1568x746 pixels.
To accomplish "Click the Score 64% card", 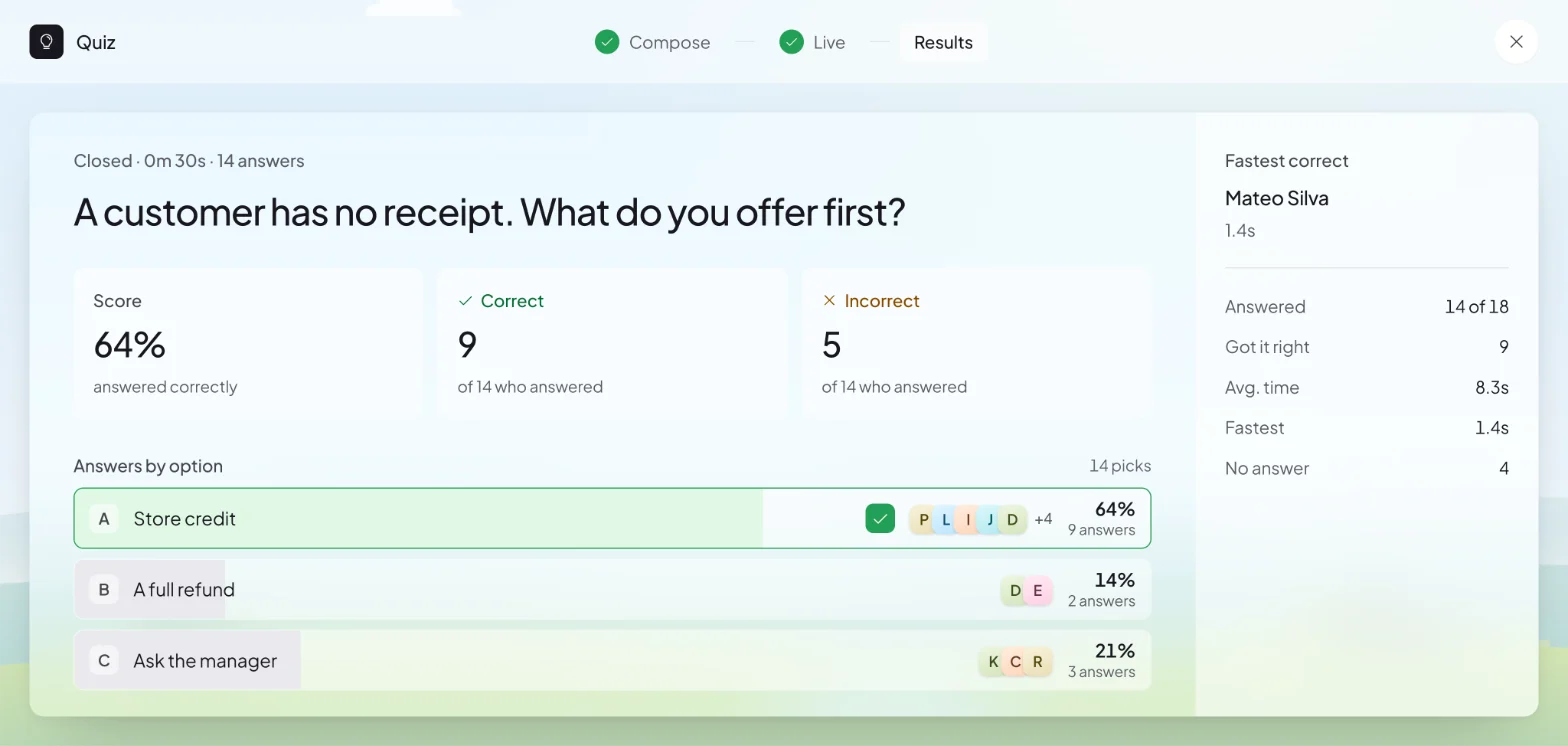I will (248, 342).
